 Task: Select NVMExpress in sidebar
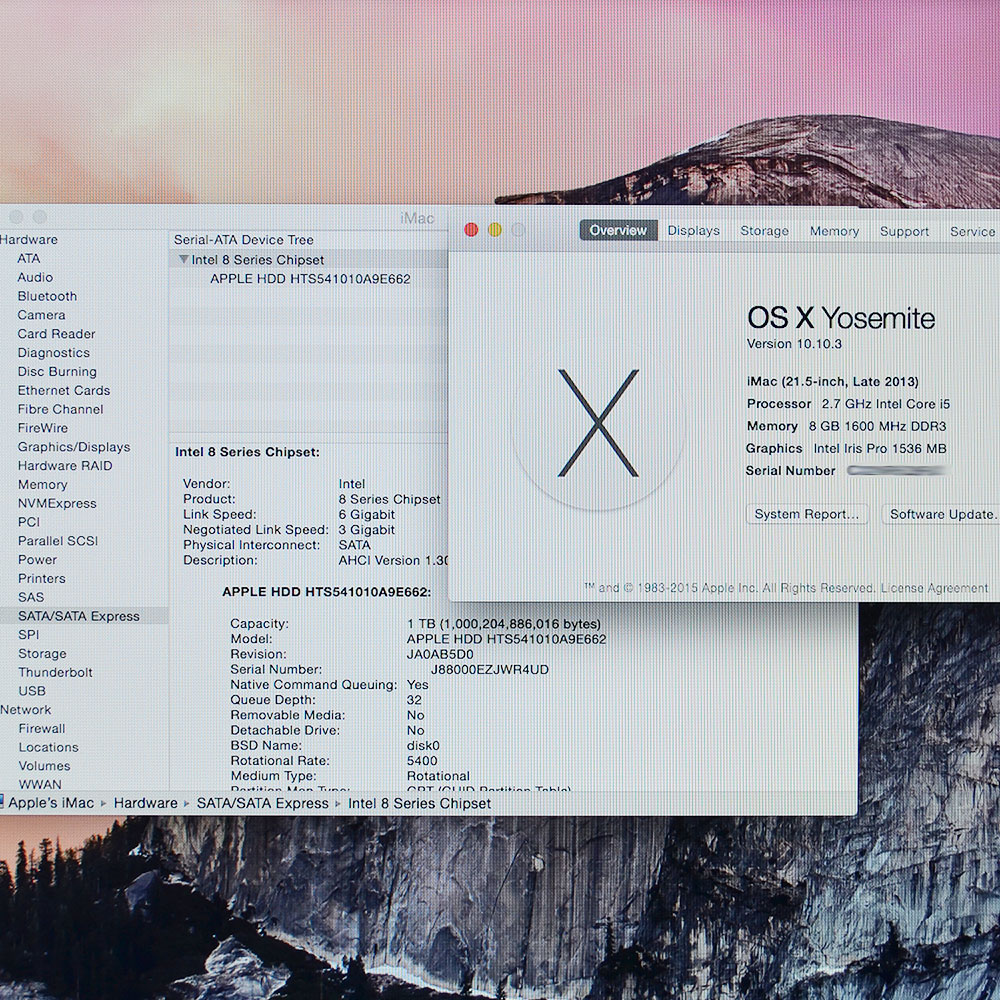[x=57, y=503]
